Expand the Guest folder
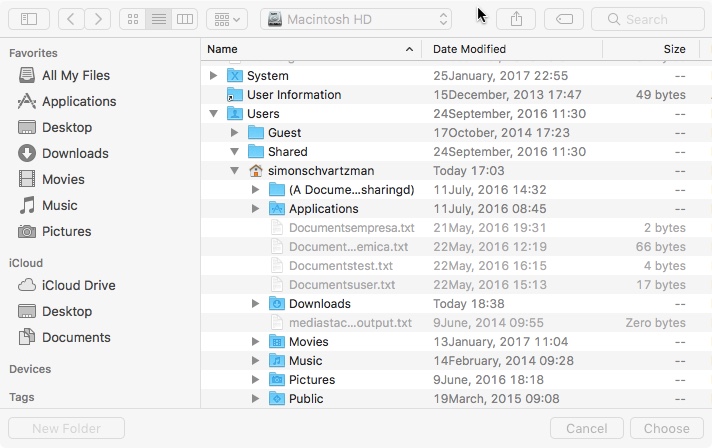 tap(234, 133)
